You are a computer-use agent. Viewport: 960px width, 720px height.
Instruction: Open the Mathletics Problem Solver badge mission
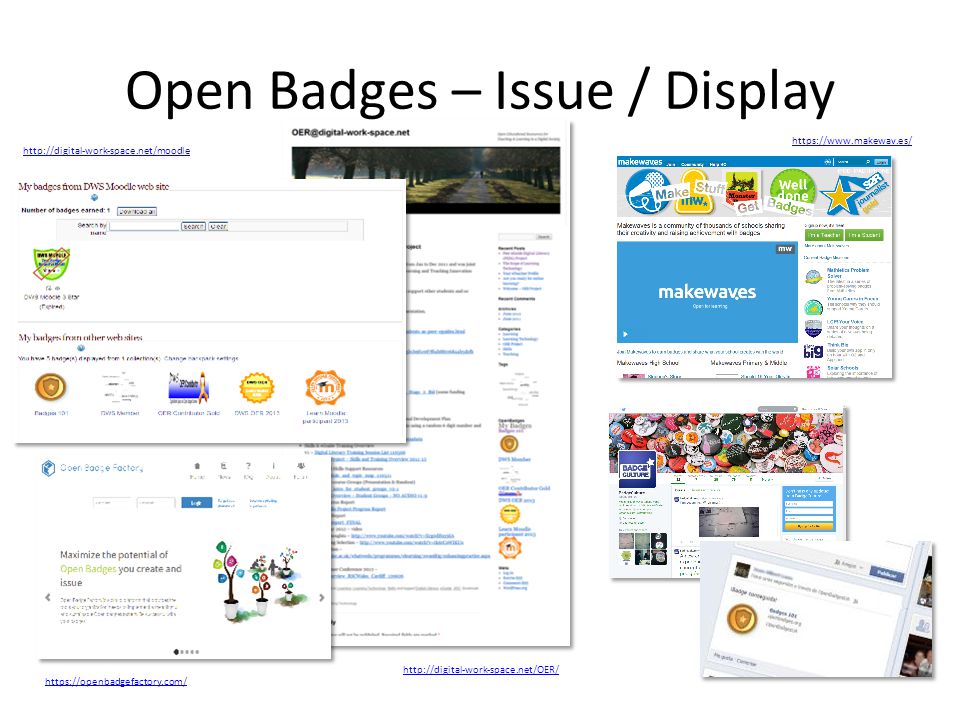pos(848,272)
